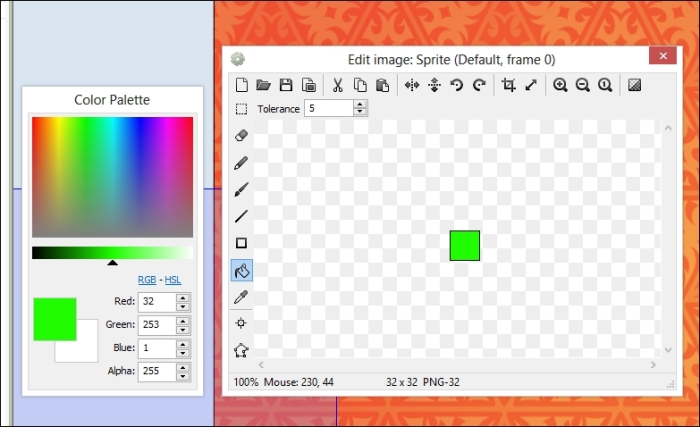Cut the selection with scissors icon
The image size is (700, 427).
(x=338, y=84)
